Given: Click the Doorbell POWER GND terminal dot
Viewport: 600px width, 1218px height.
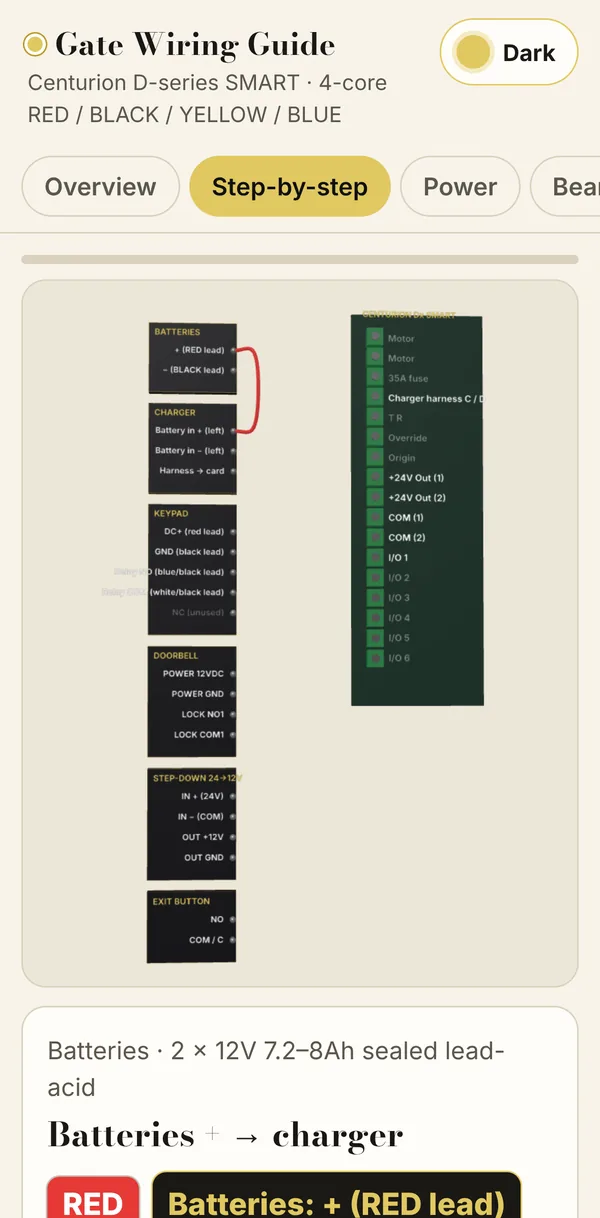Looking at the screenshot, I should coord(233,694).
